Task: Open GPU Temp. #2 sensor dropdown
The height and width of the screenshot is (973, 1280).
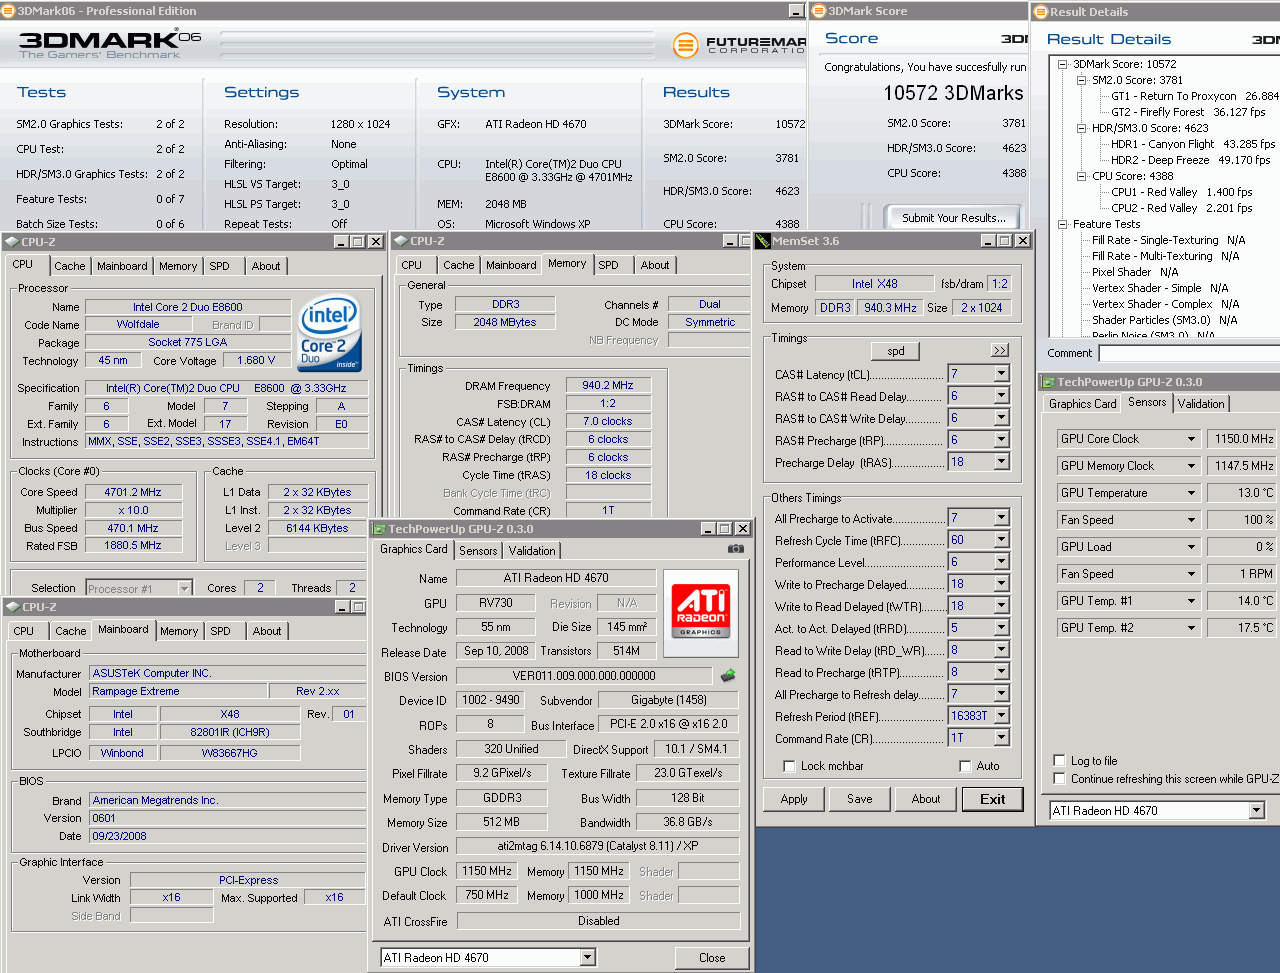Action: click(1191, 628)
